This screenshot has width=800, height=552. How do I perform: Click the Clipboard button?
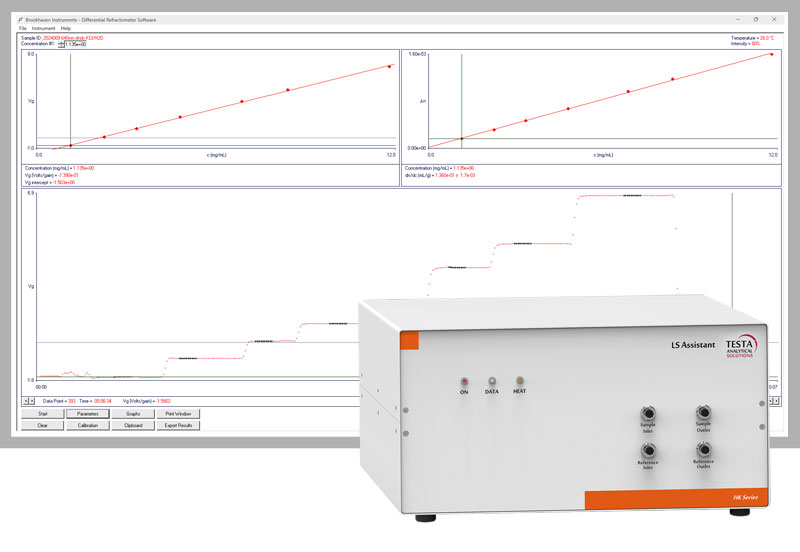[x=133, y=425]
